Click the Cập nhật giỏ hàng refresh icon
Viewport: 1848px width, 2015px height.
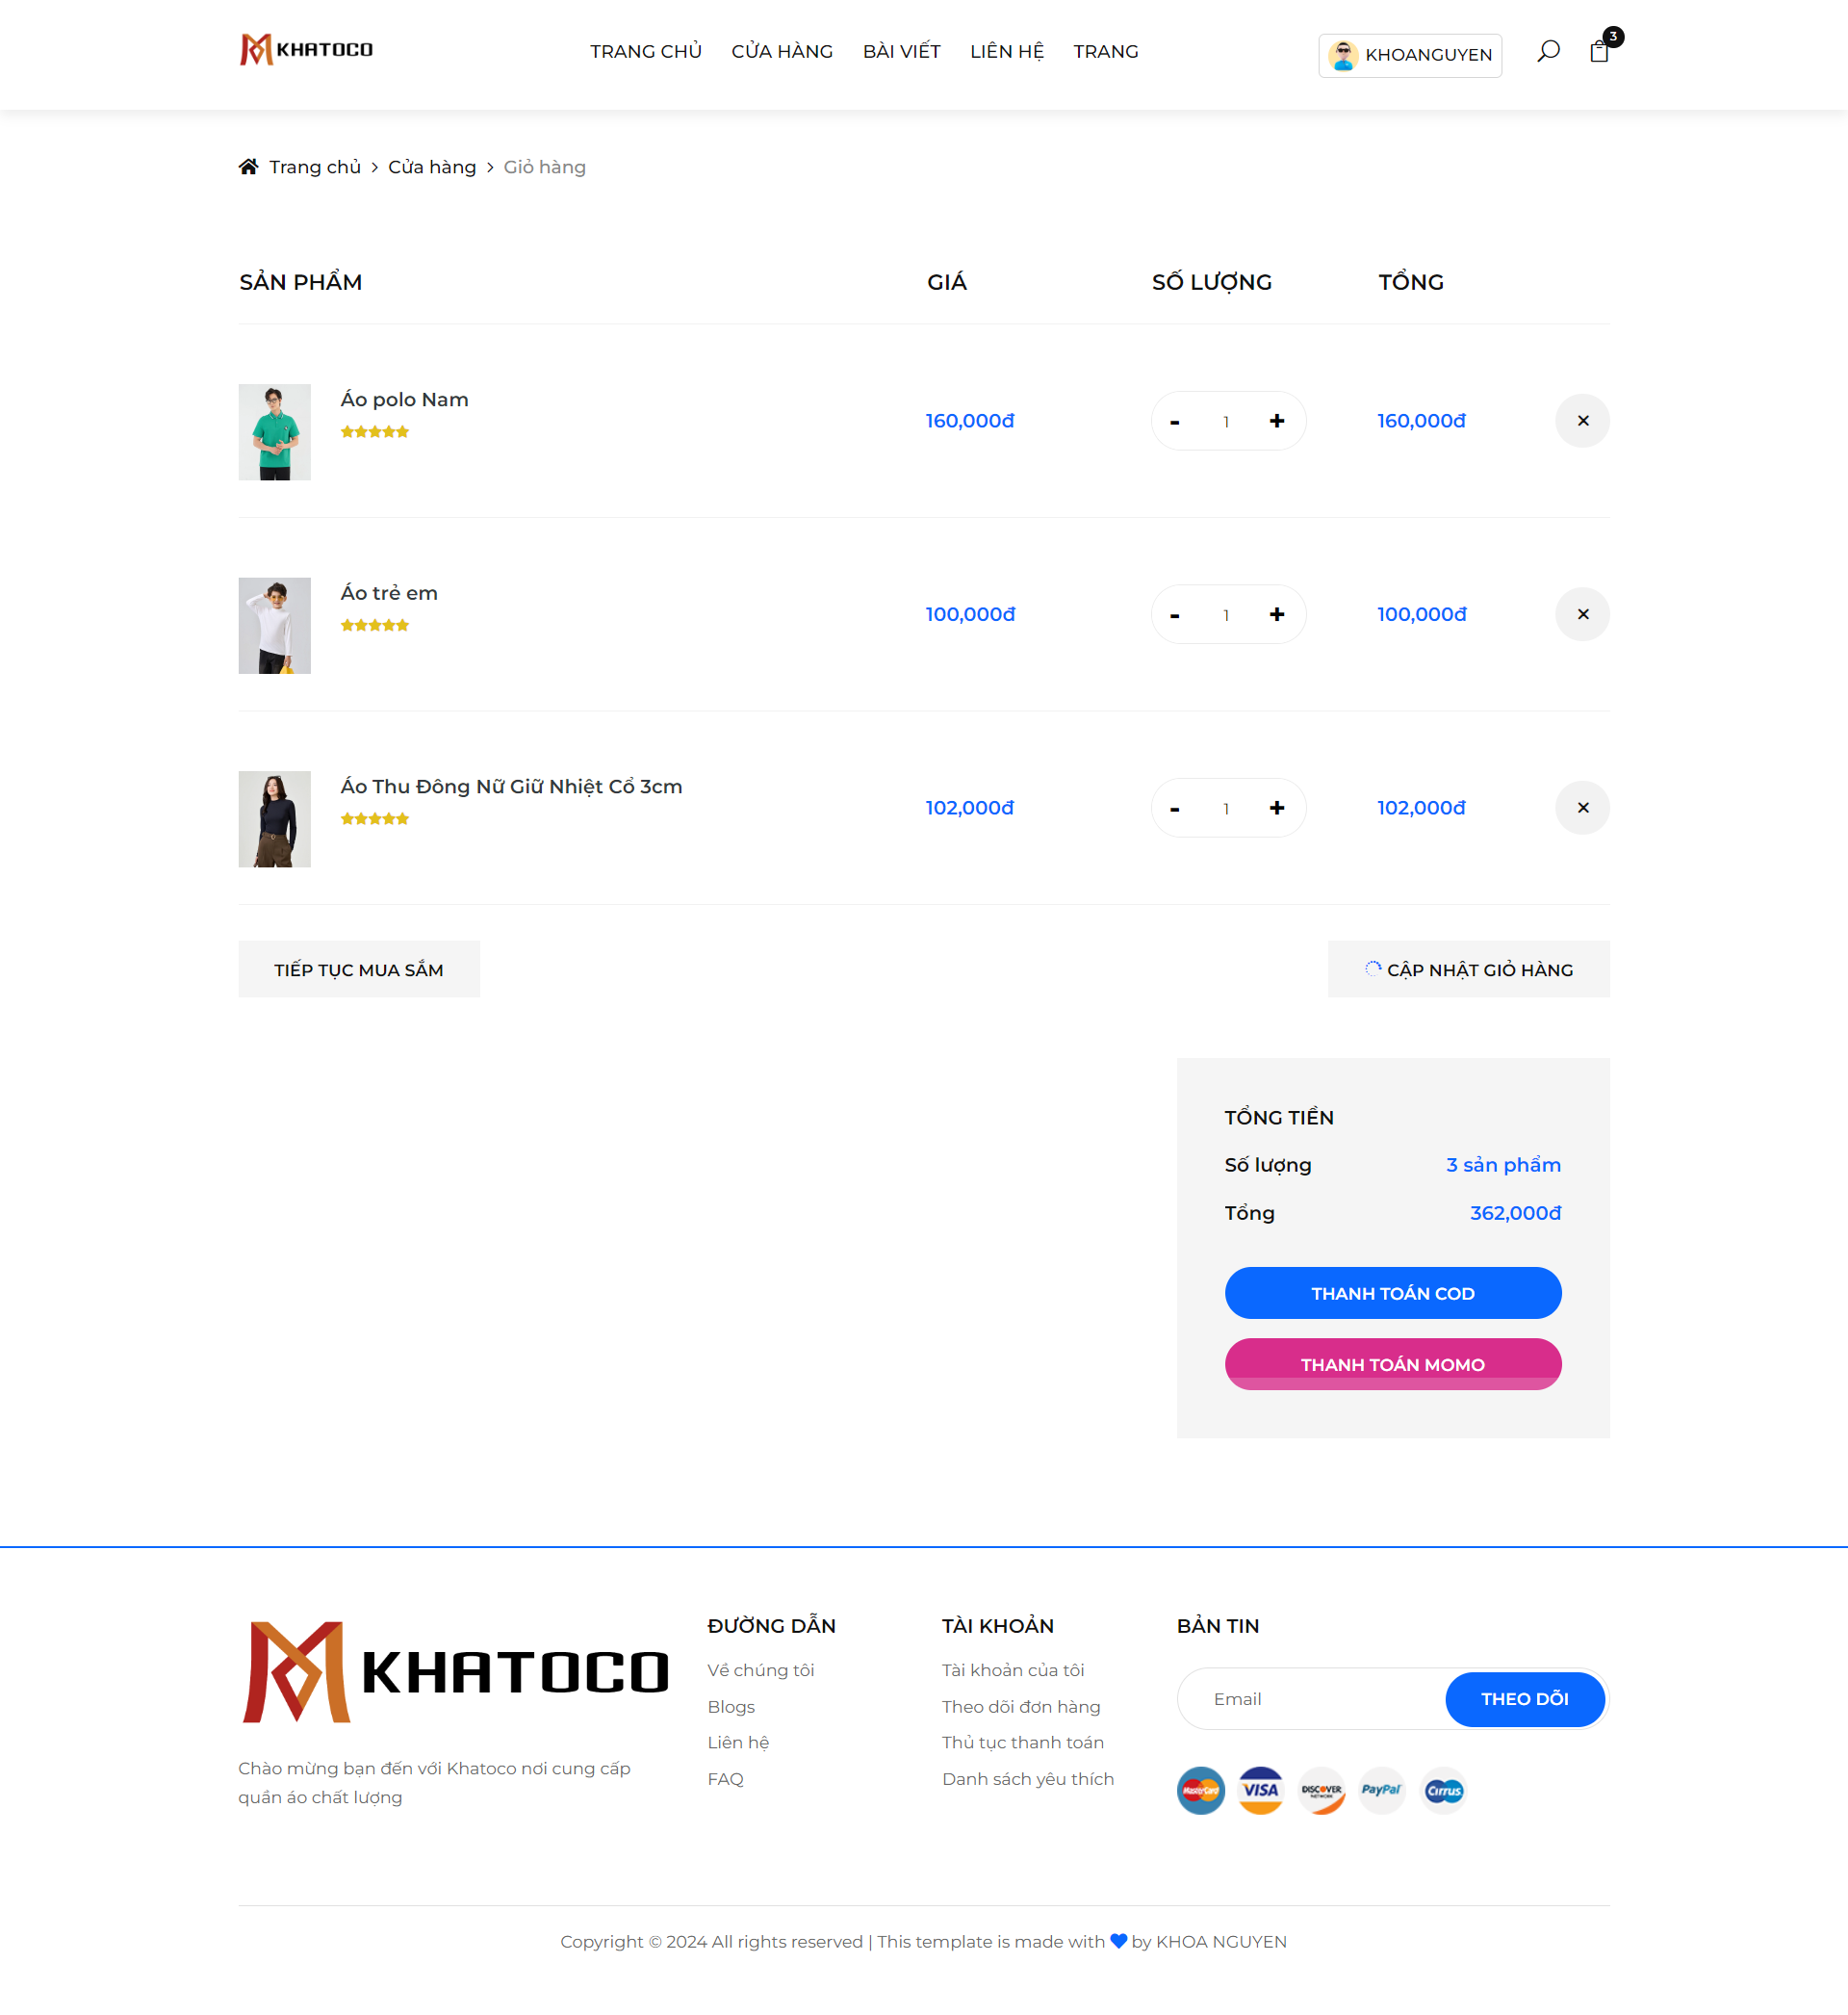coord(1373,969)
